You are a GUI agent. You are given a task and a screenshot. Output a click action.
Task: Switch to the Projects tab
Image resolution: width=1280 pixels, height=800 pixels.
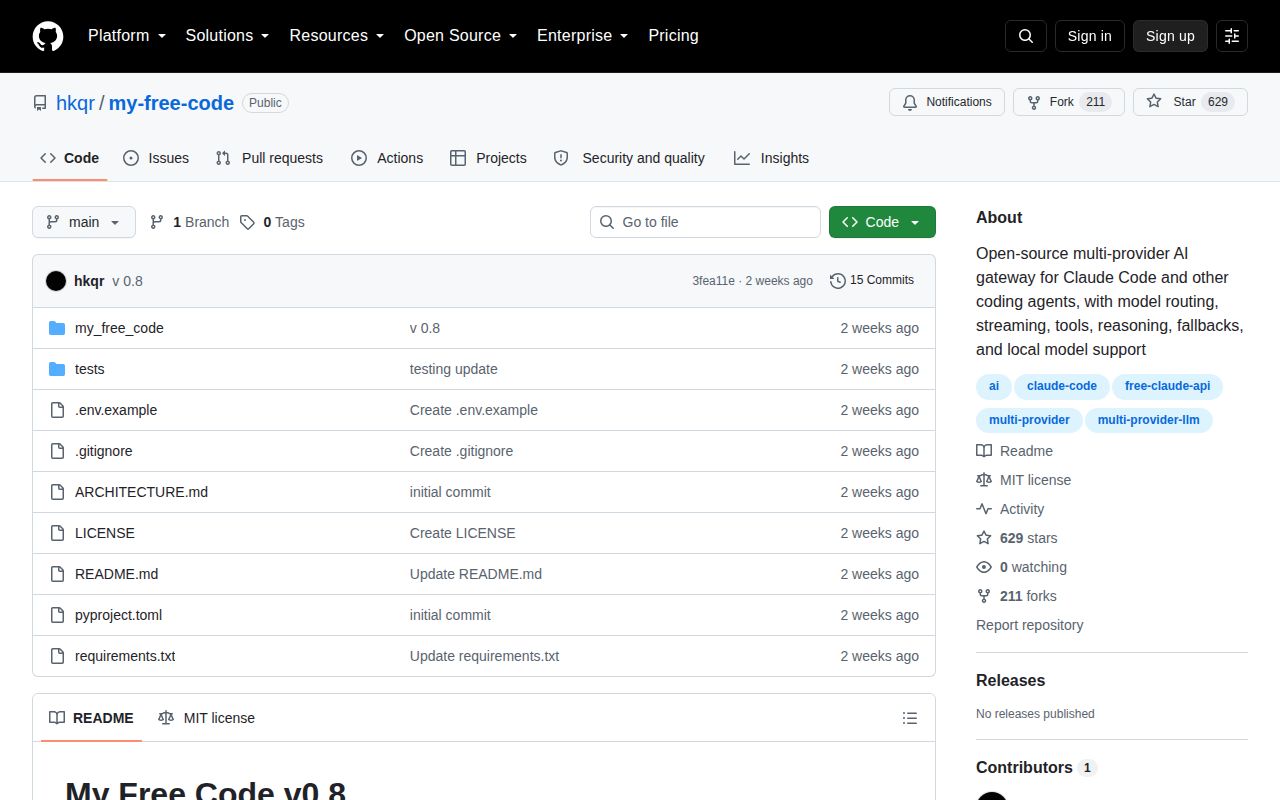[x=488, y=158]
